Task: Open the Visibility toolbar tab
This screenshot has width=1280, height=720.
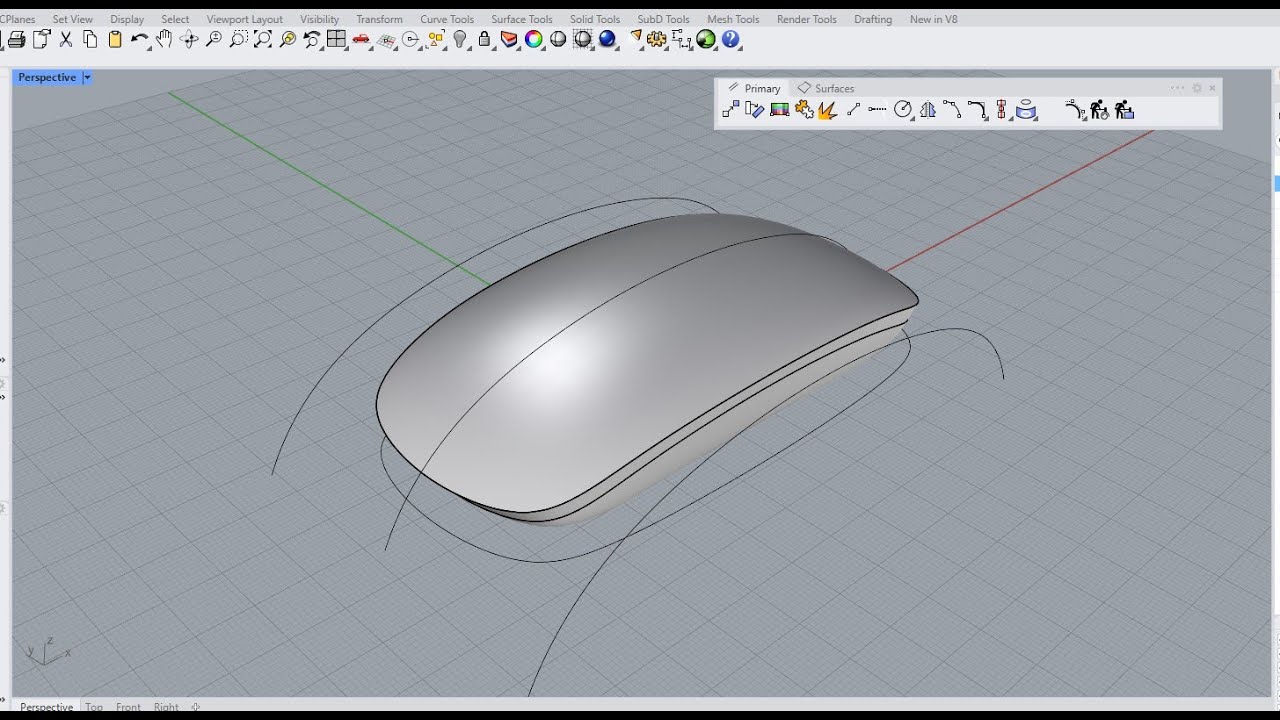Action: 320,19
